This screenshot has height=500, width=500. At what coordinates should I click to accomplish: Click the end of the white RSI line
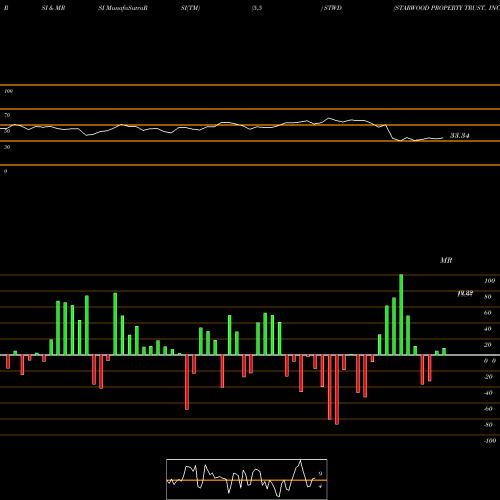point(443,138)
